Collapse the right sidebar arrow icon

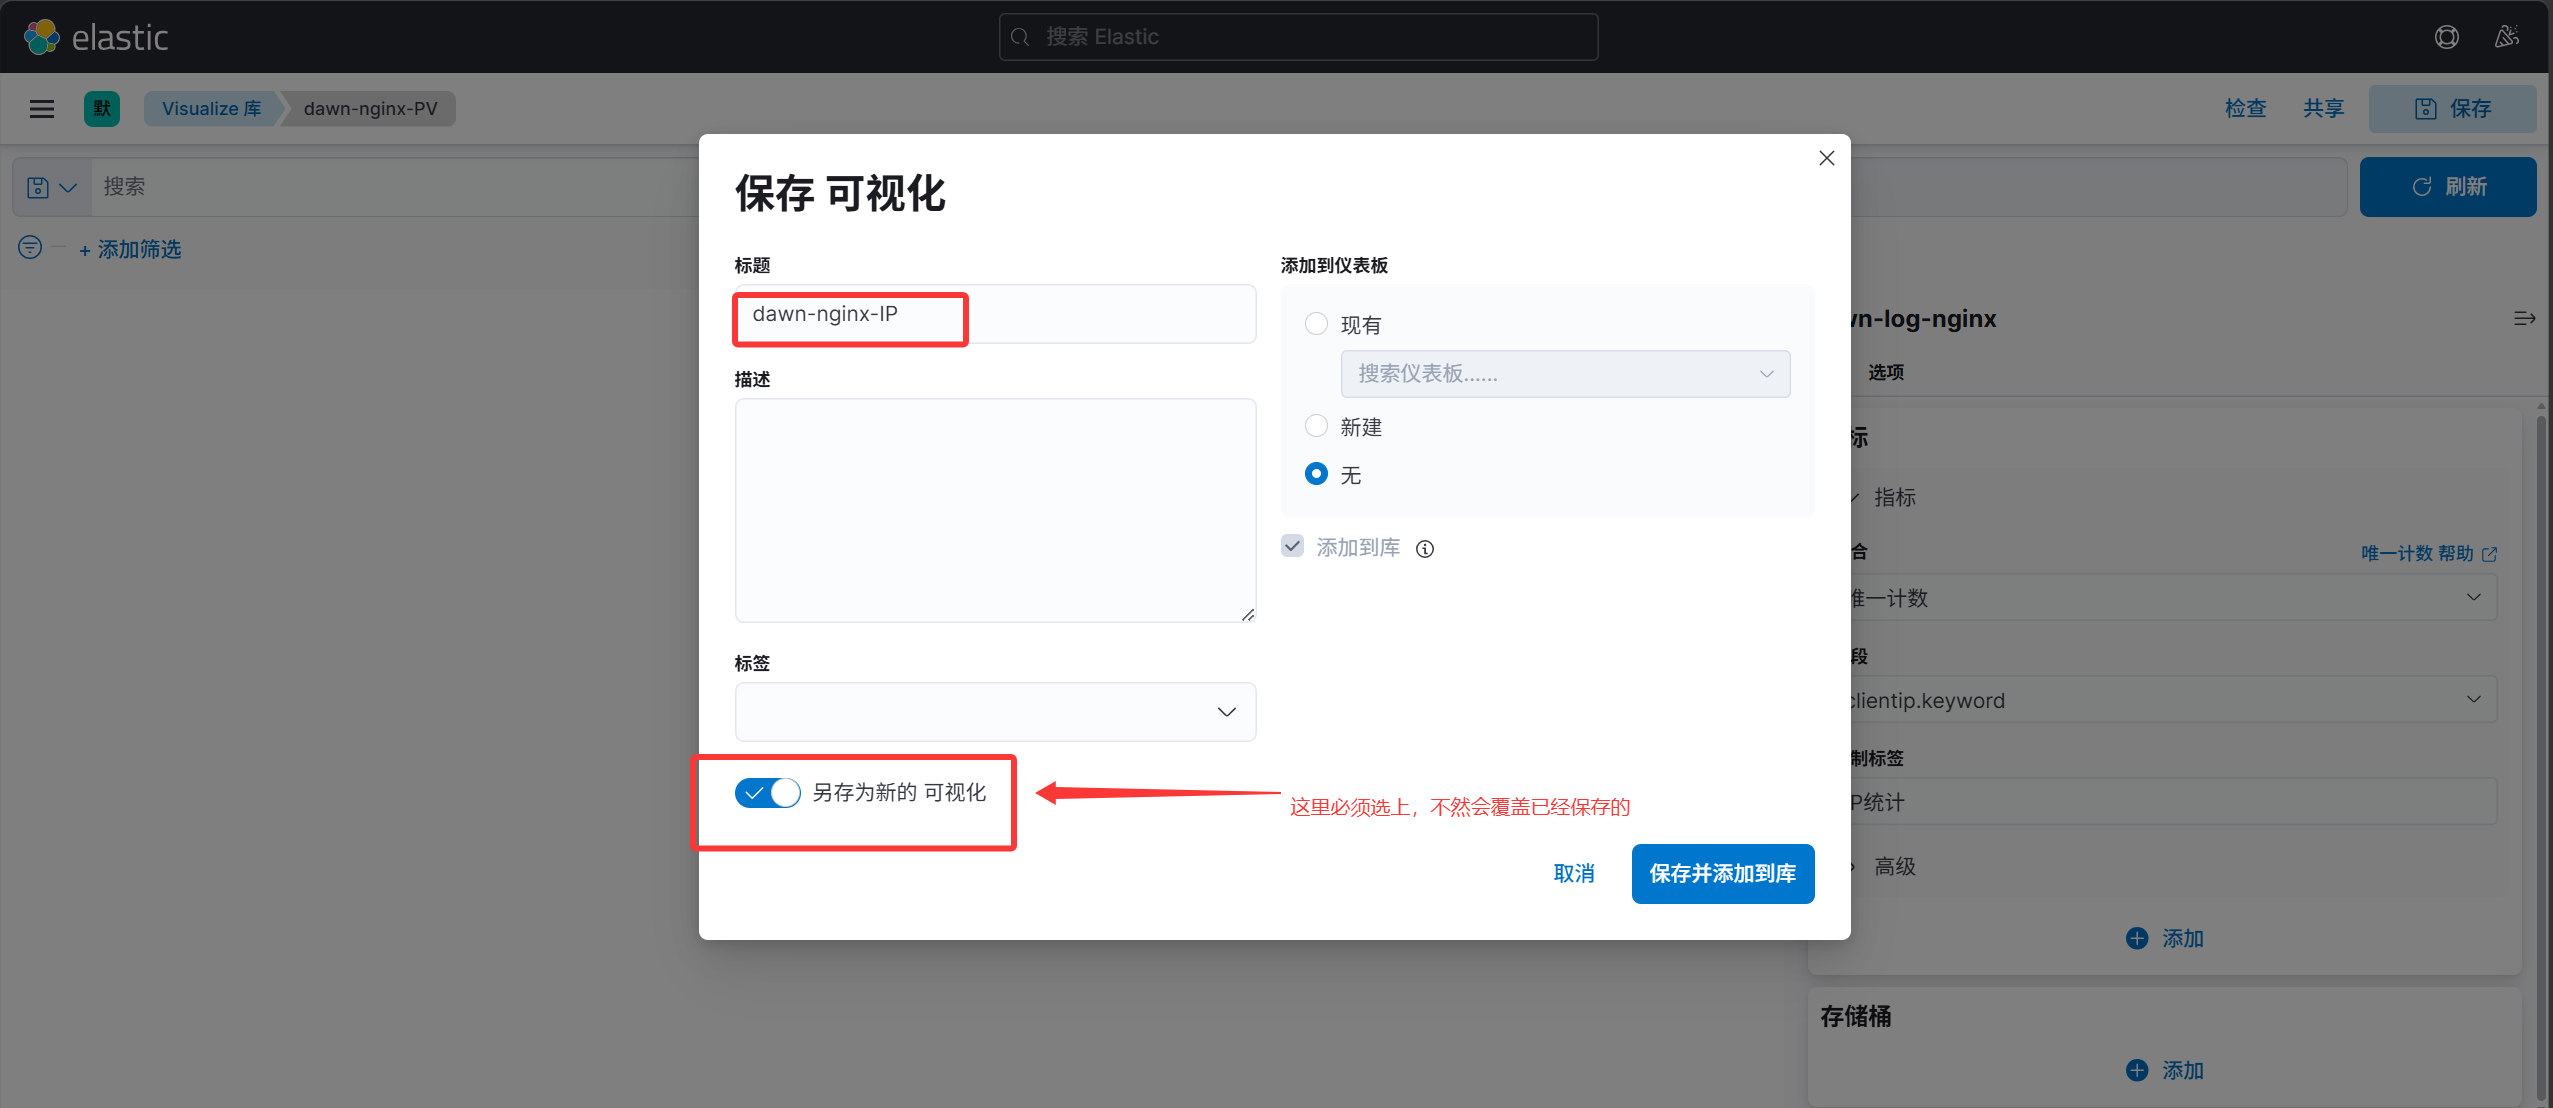coord(2524,318)
